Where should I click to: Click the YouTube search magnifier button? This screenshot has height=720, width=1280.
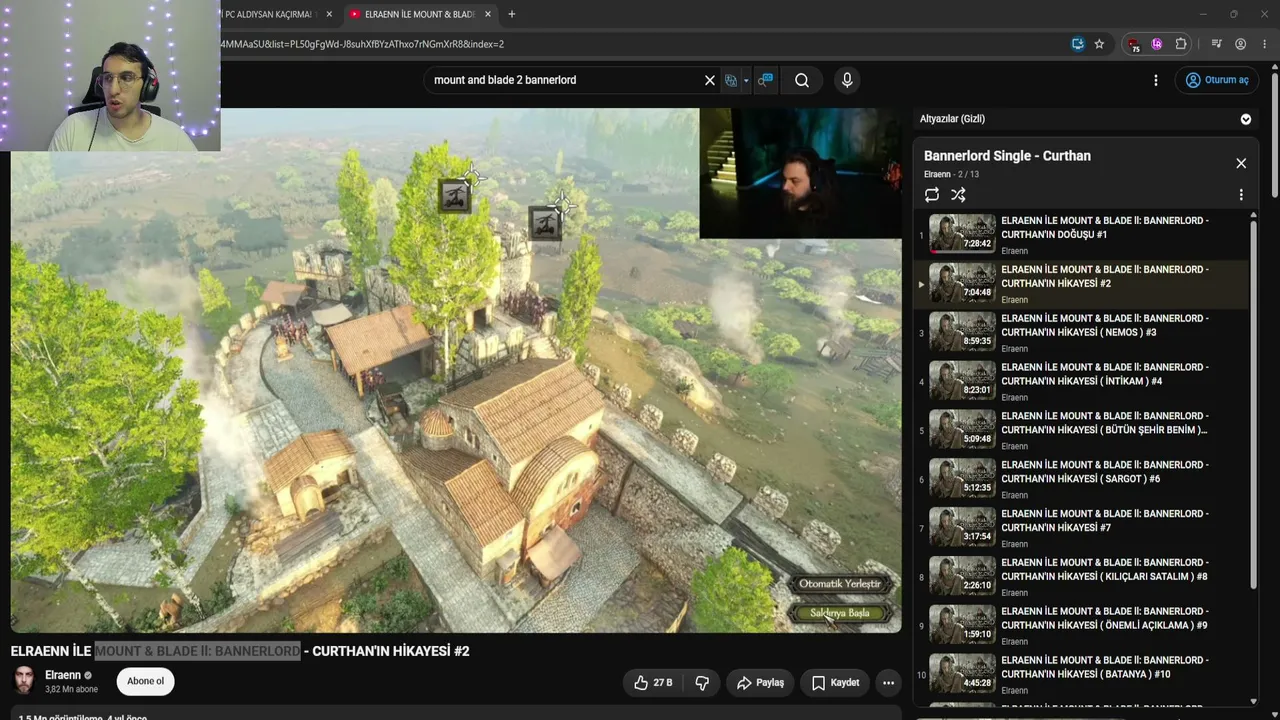pyautogui.click(x=802, y=80)
